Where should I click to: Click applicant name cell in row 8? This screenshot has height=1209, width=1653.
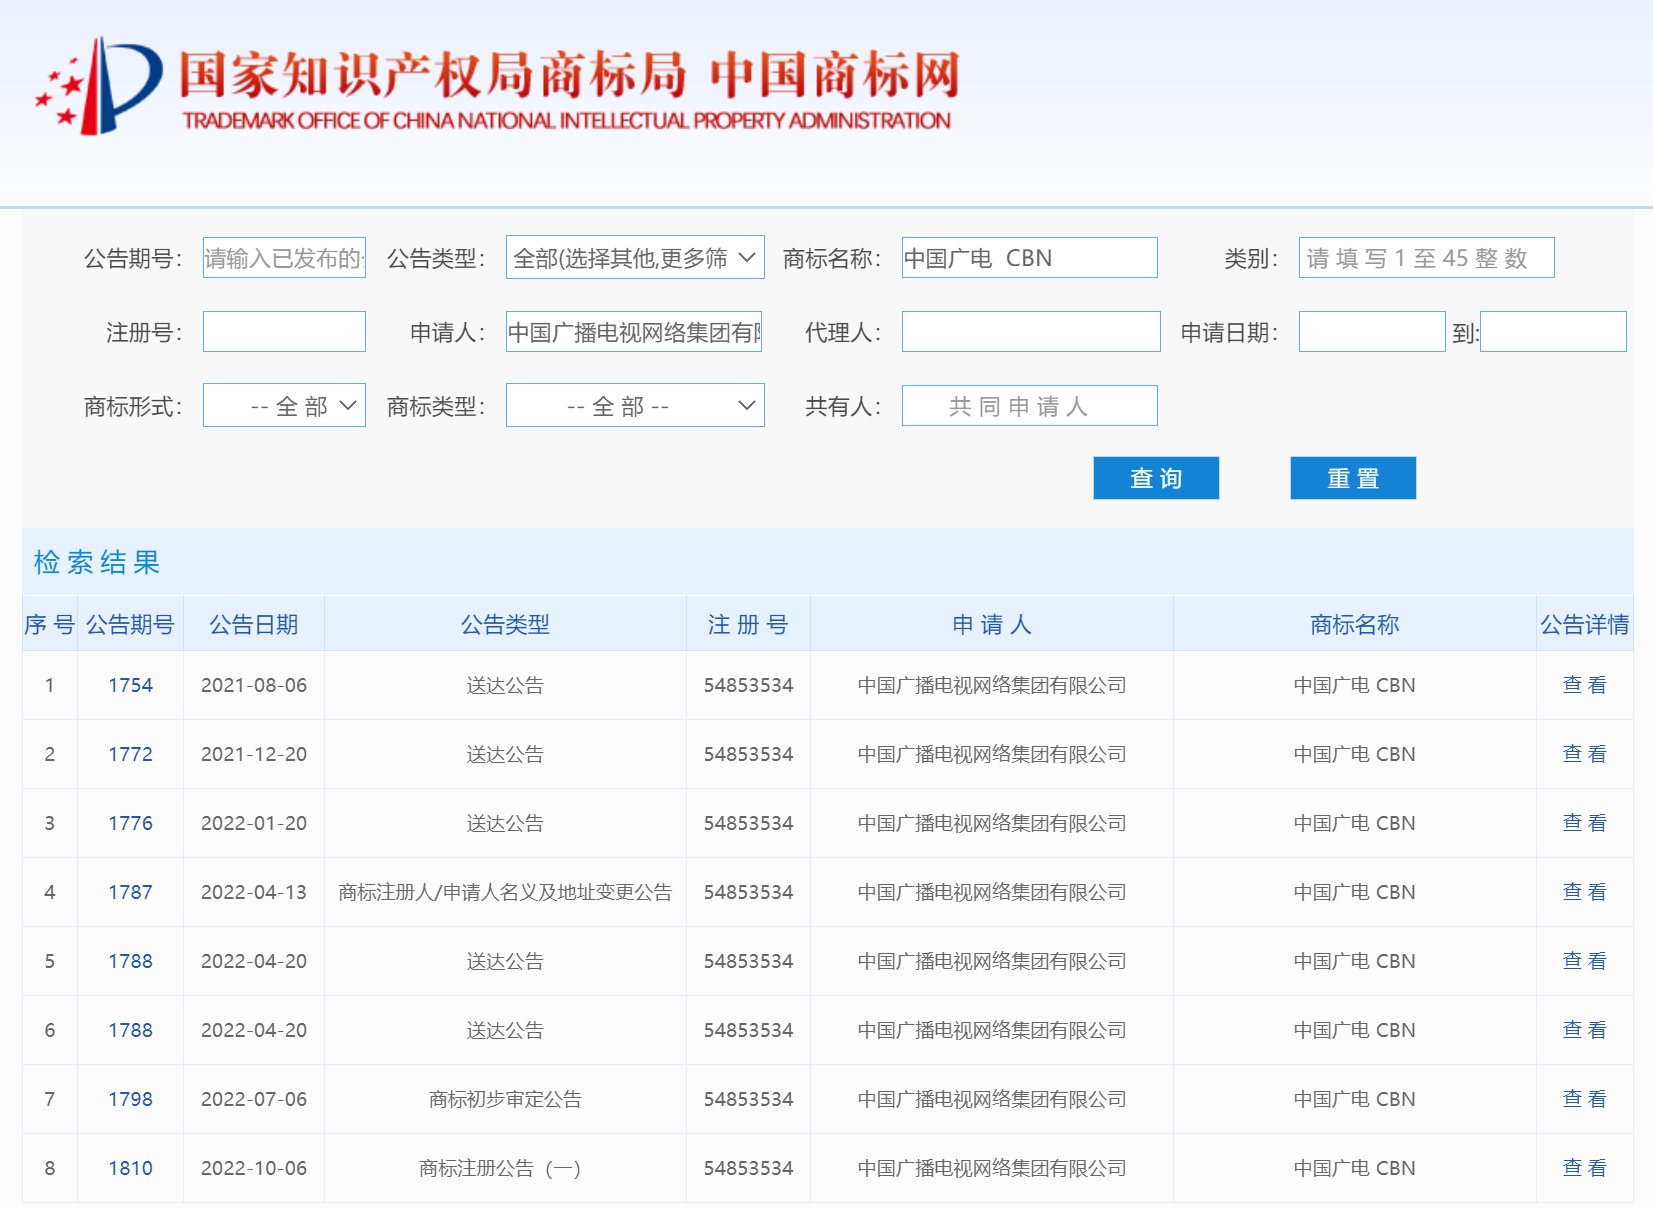point(991,1168)
